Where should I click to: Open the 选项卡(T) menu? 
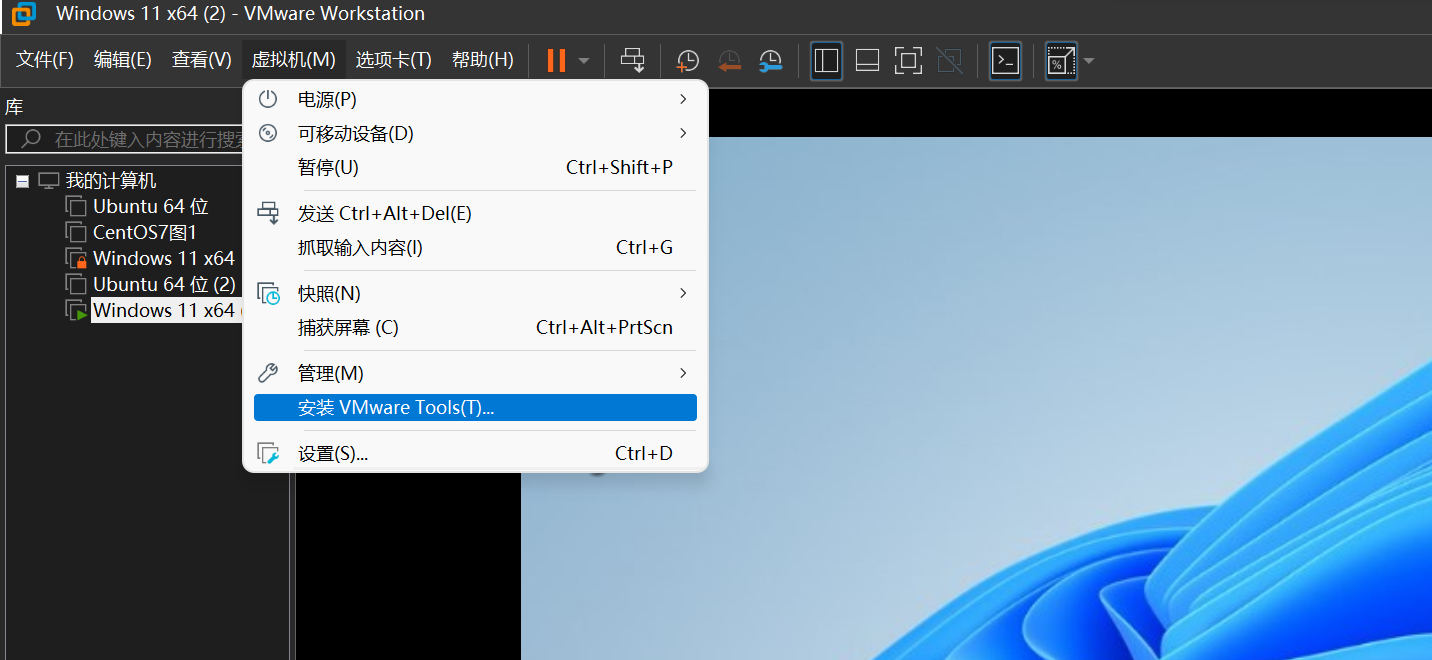click(x=394, y=60)
